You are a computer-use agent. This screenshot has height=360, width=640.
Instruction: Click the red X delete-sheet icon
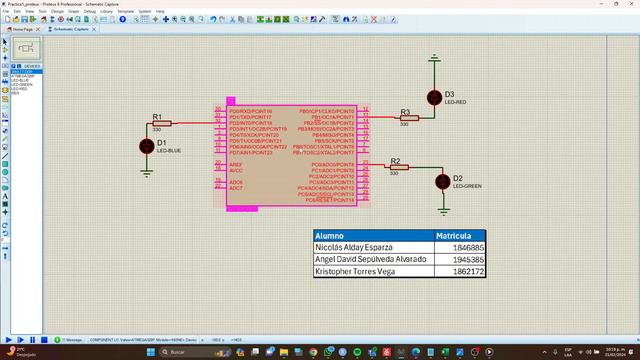pyautogui.click(x=373, y=19)
